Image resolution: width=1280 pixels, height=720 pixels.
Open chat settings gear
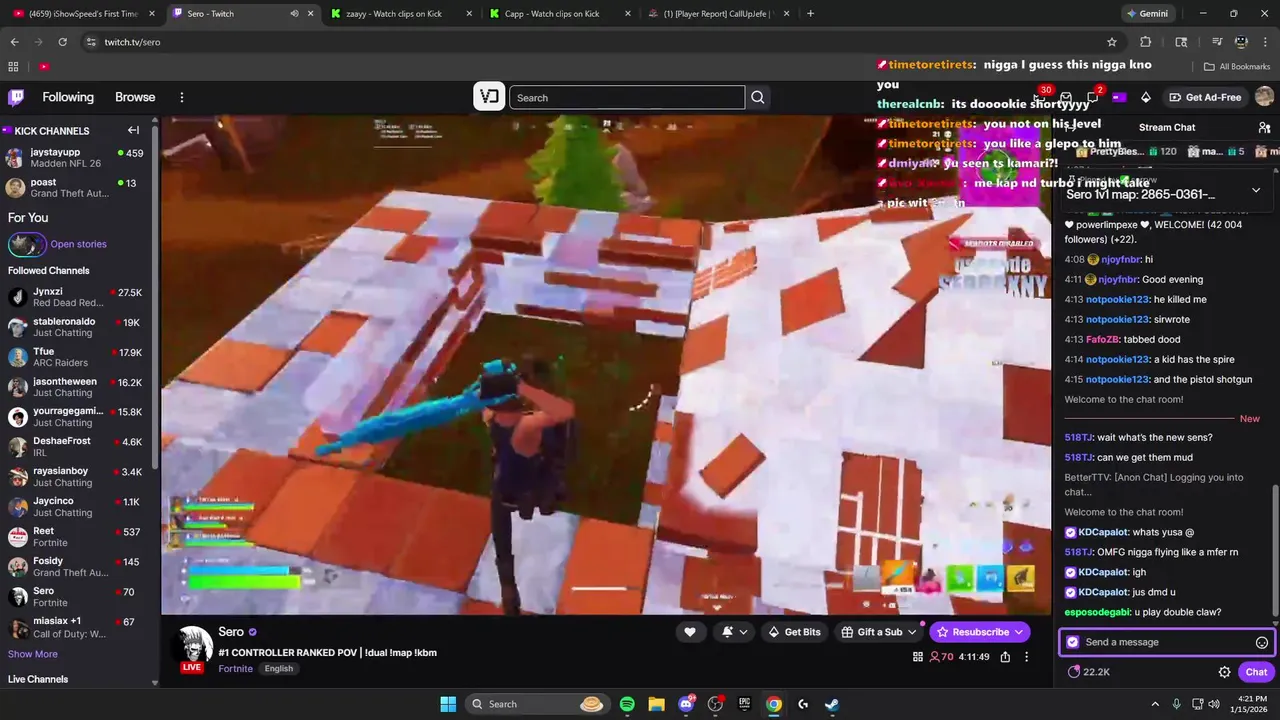1224,672
